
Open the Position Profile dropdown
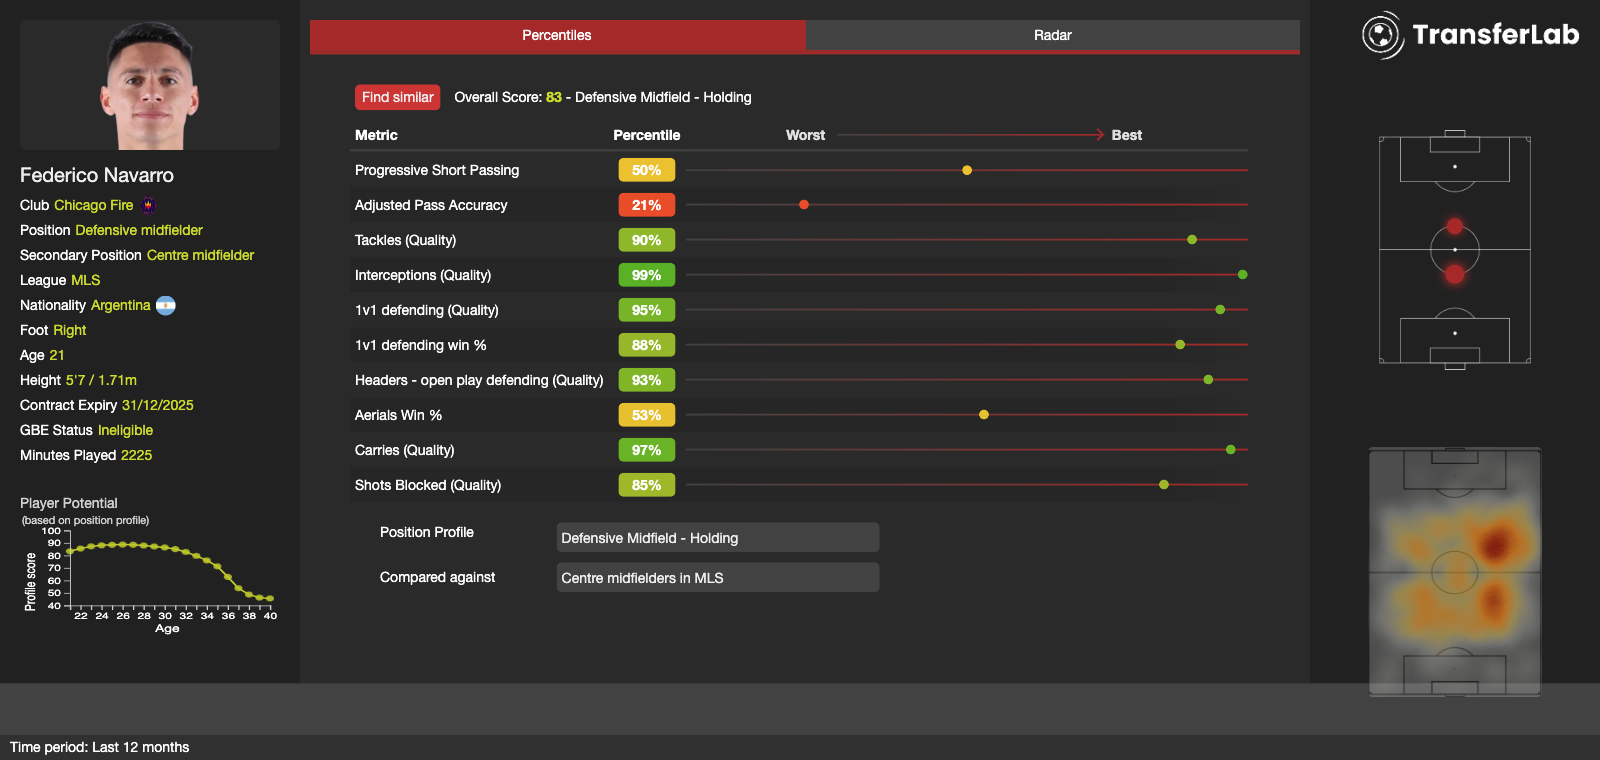[x=718, y=537]
